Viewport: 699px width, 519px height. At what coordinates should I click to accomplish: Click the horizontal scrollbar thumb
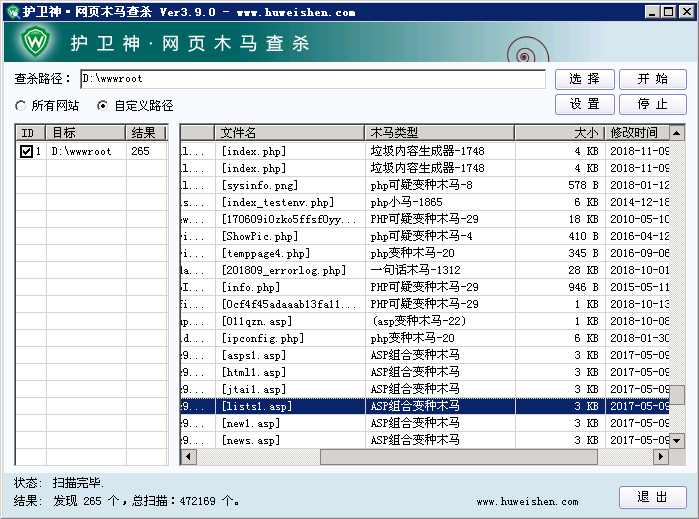click(459, 457)
